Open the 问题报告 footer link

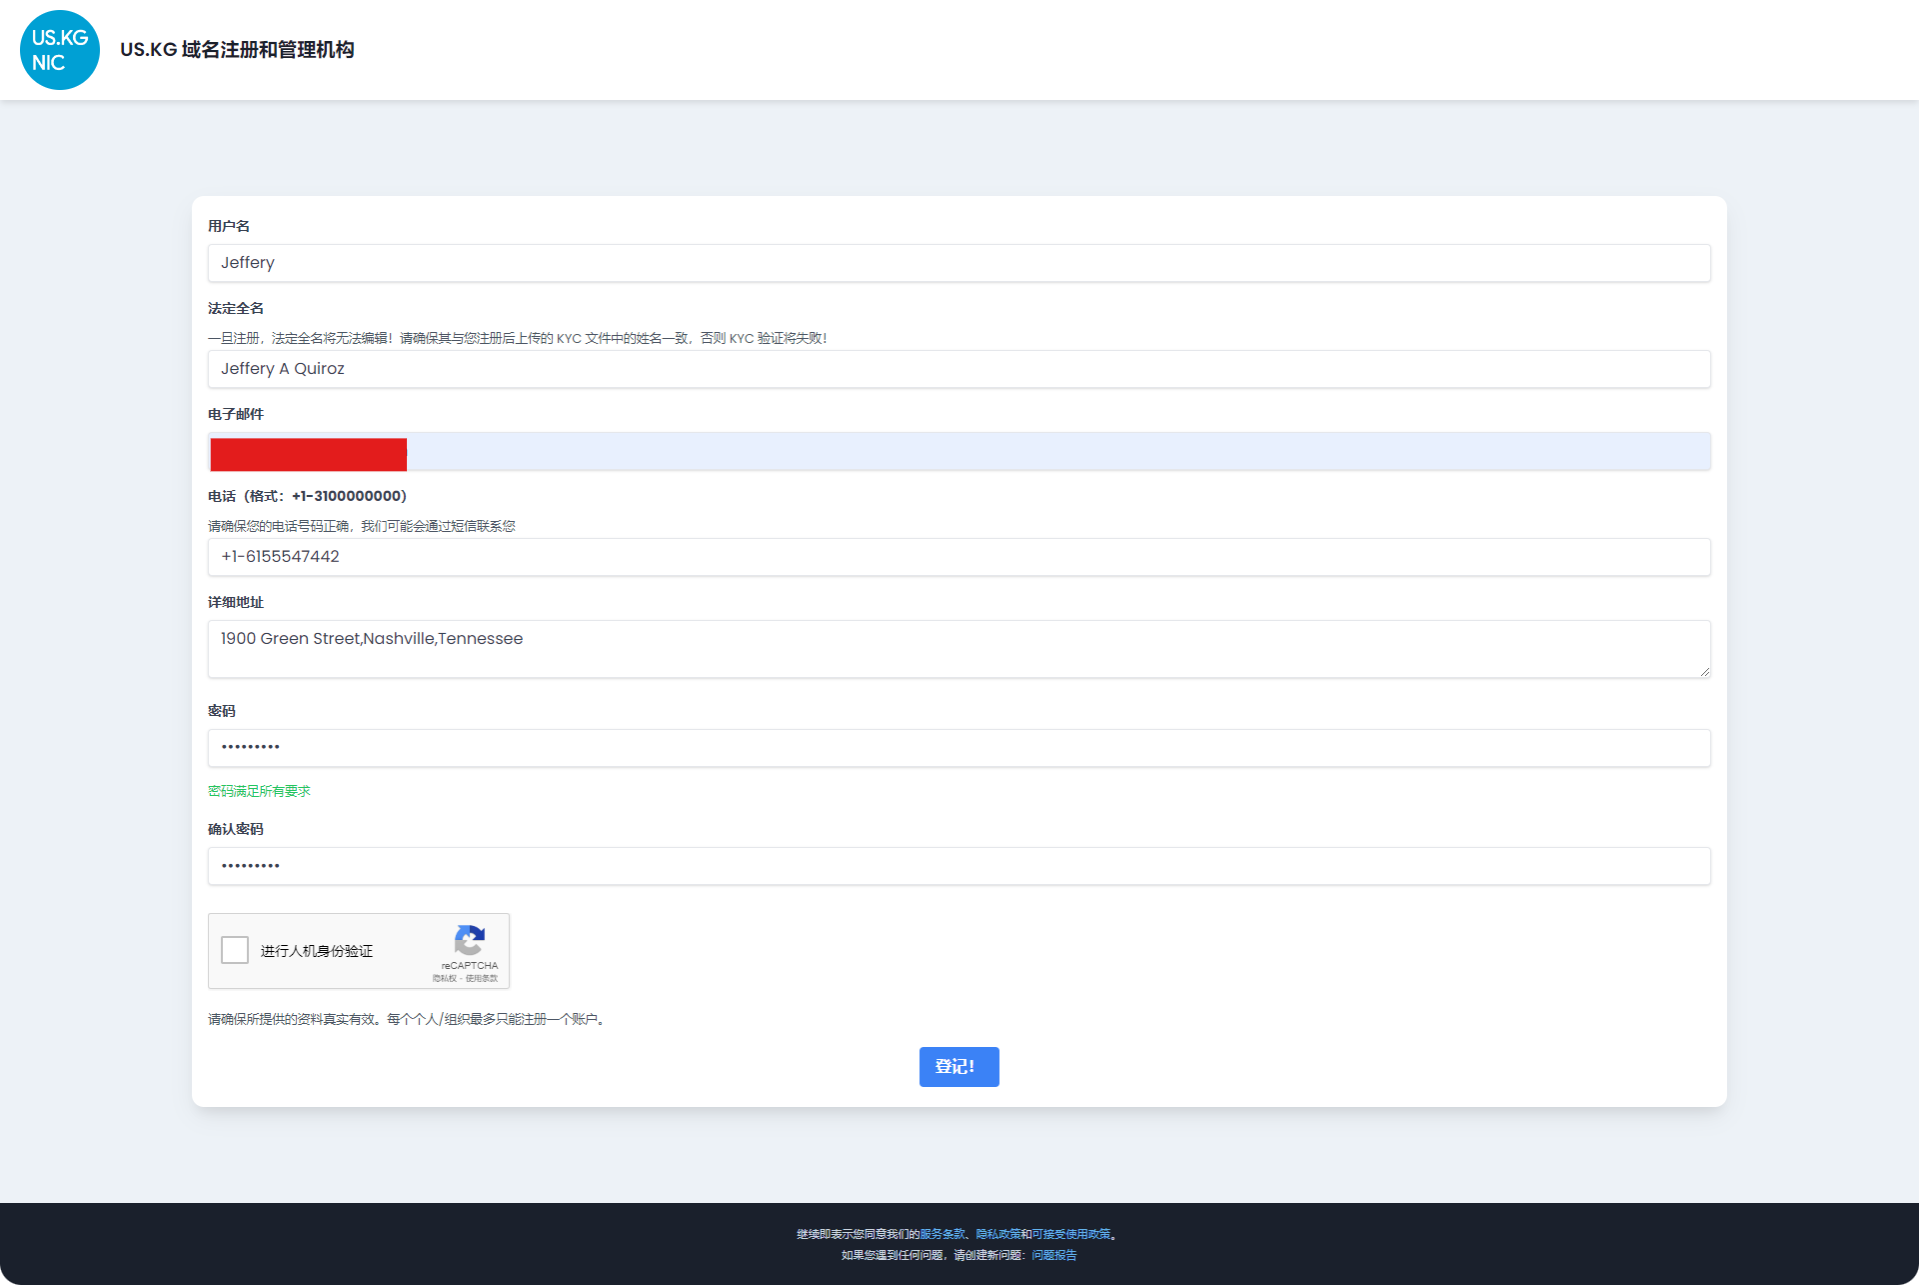(x=1054, y=1255)
